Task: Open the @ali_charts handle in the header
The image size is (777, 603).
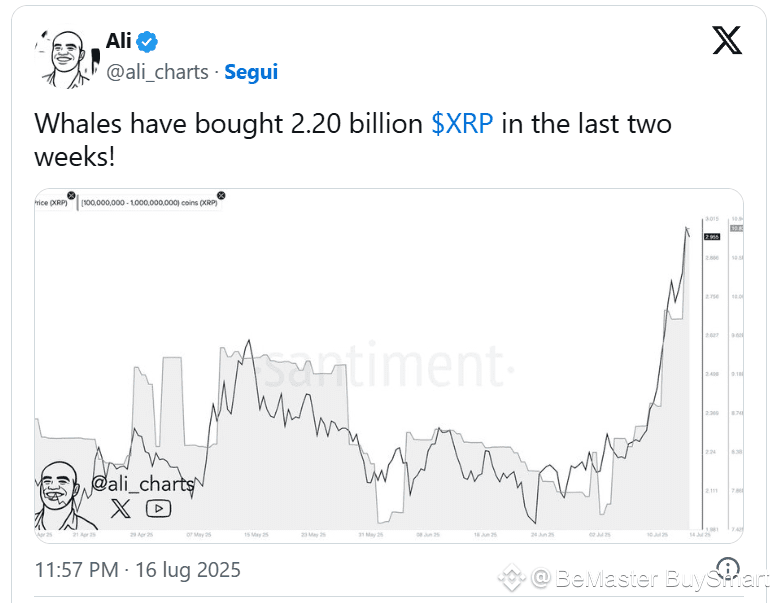Action: (x=158, y=72)
